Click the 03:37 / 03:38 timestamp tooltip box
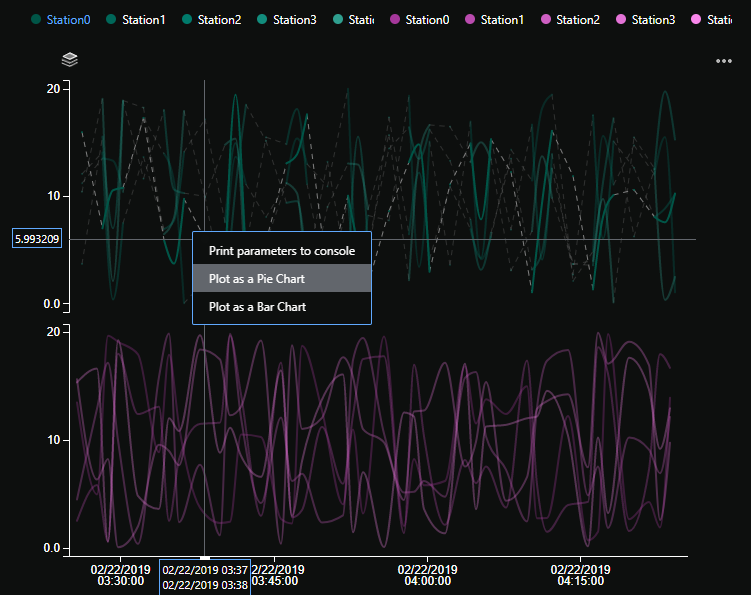 coord(205,577)
